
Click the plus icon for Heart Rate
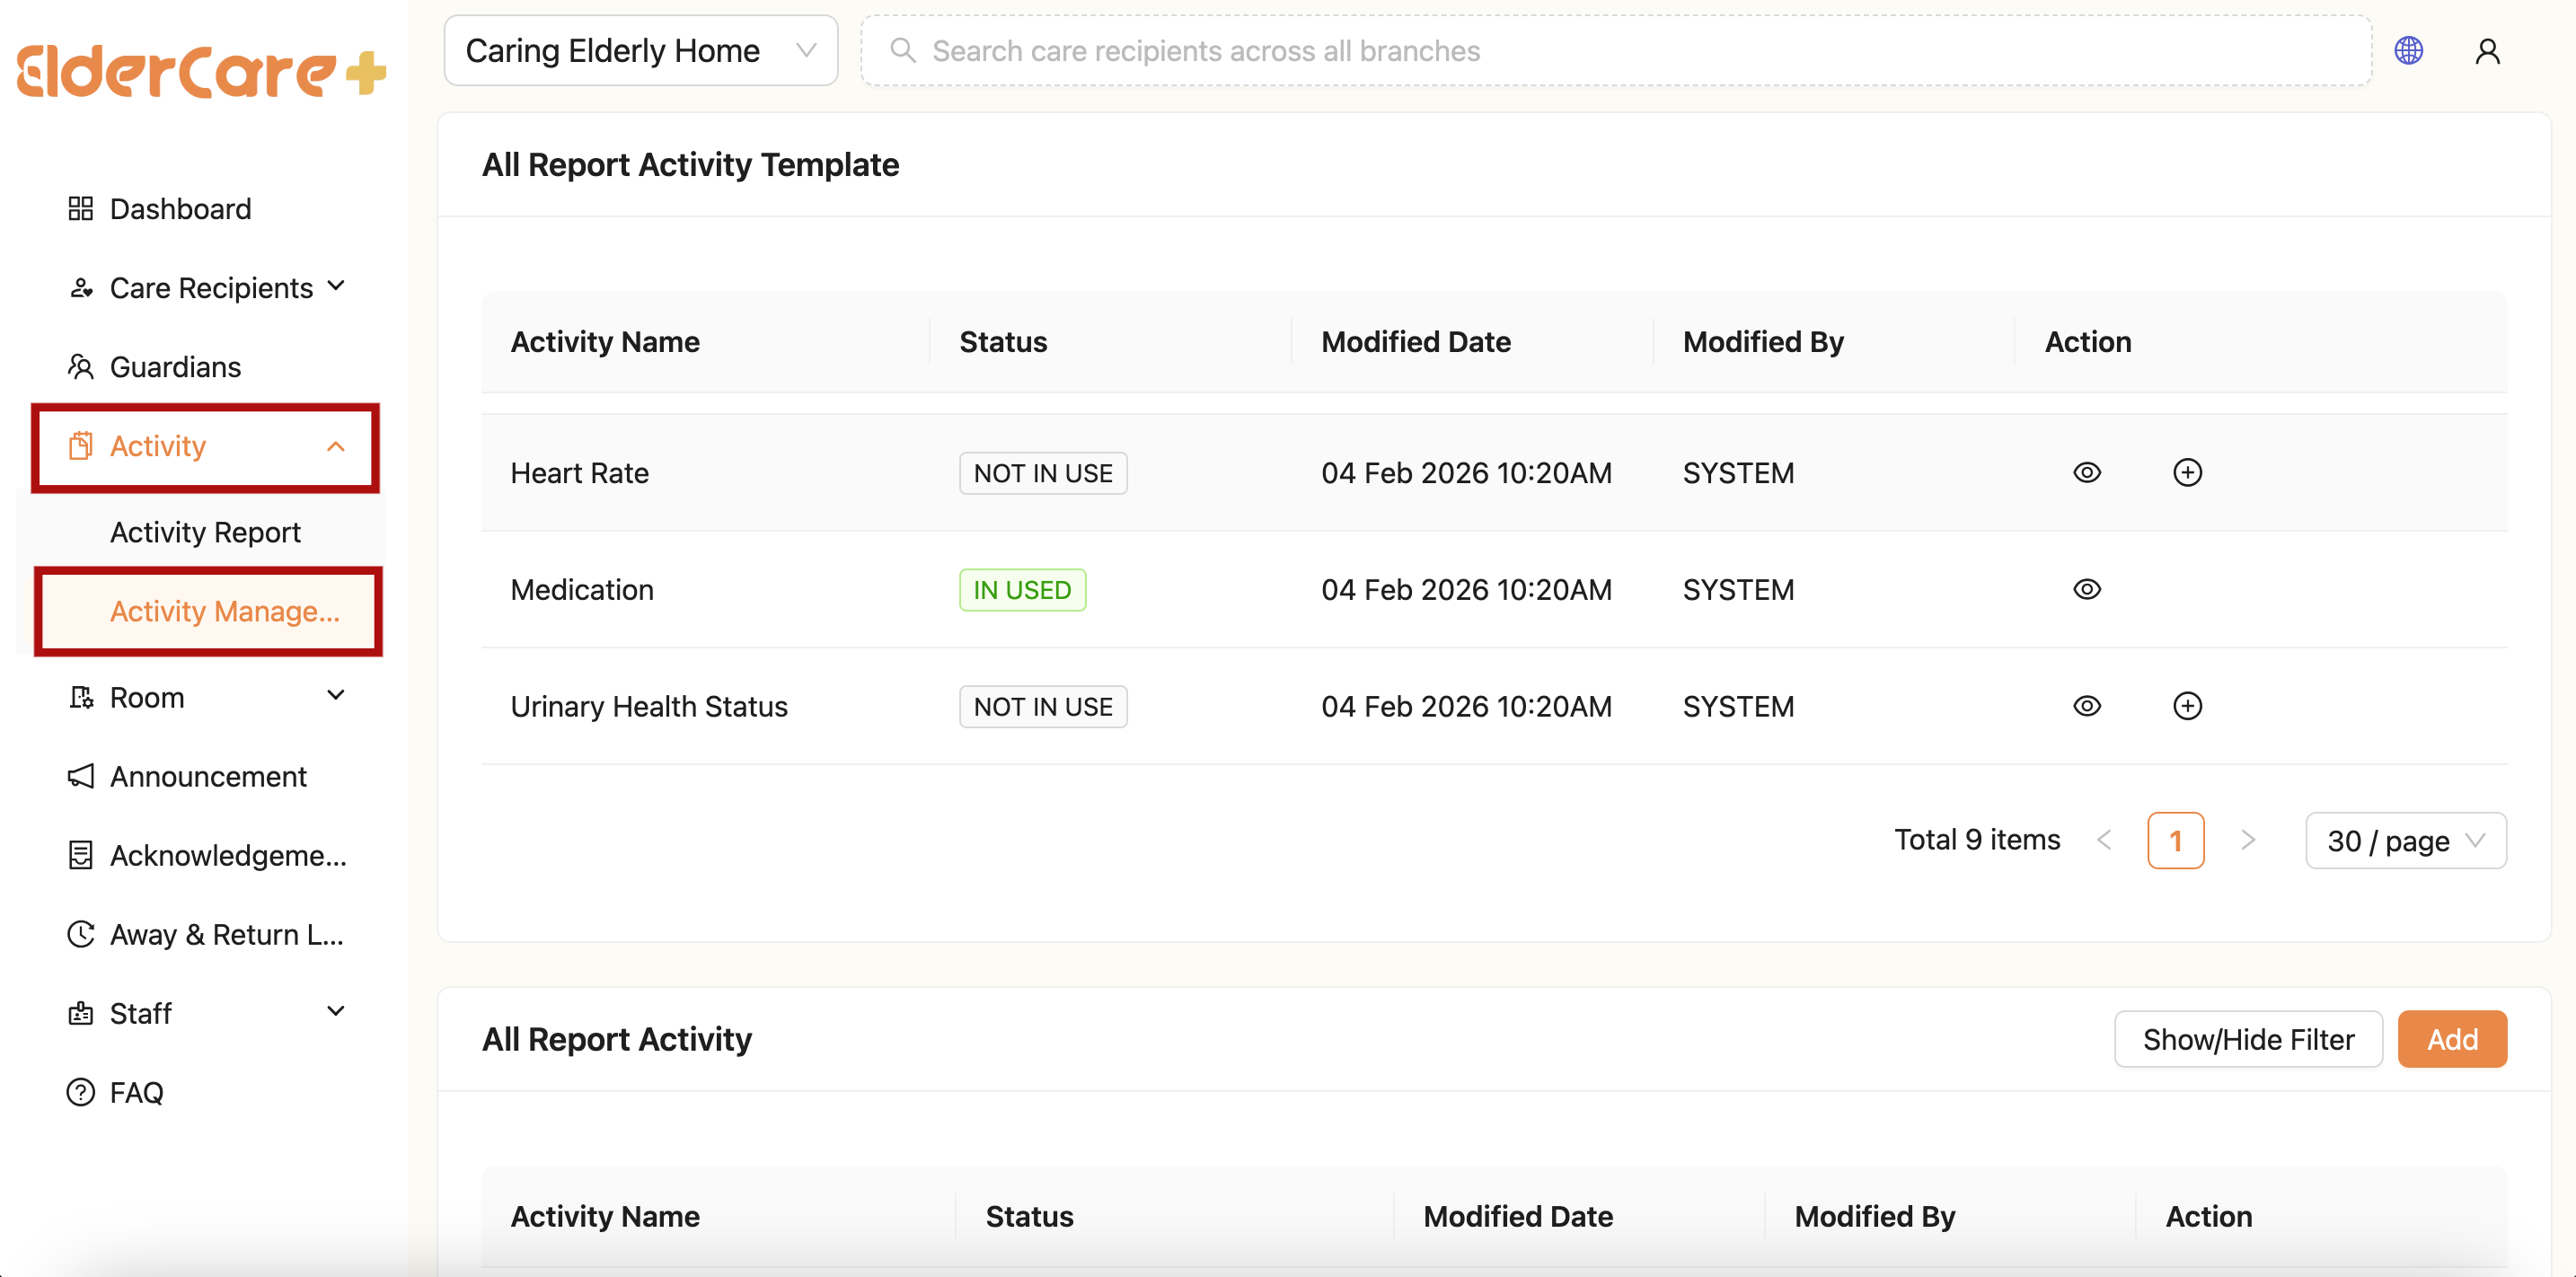2187,472
